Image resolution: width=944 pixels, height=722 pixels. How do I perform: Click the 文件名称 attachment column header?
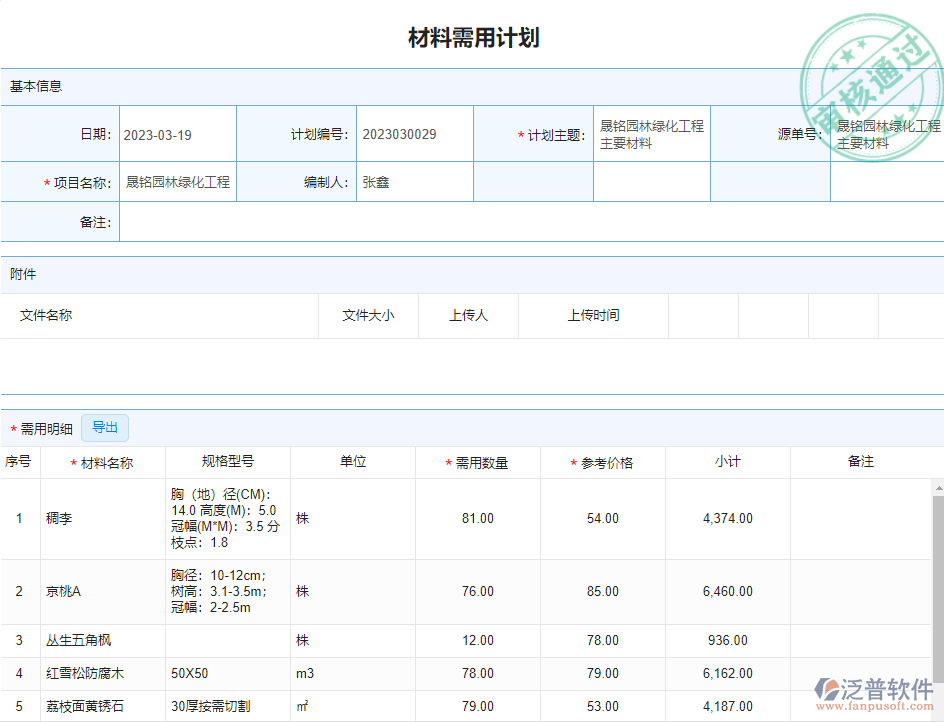(46, 315)
